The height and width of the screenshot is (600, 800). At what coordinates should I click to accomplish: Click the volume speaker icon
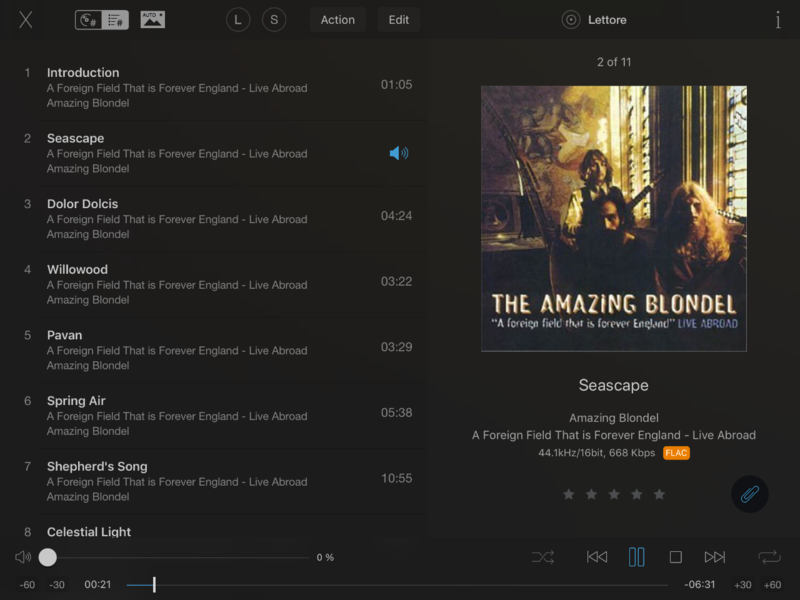23,557
